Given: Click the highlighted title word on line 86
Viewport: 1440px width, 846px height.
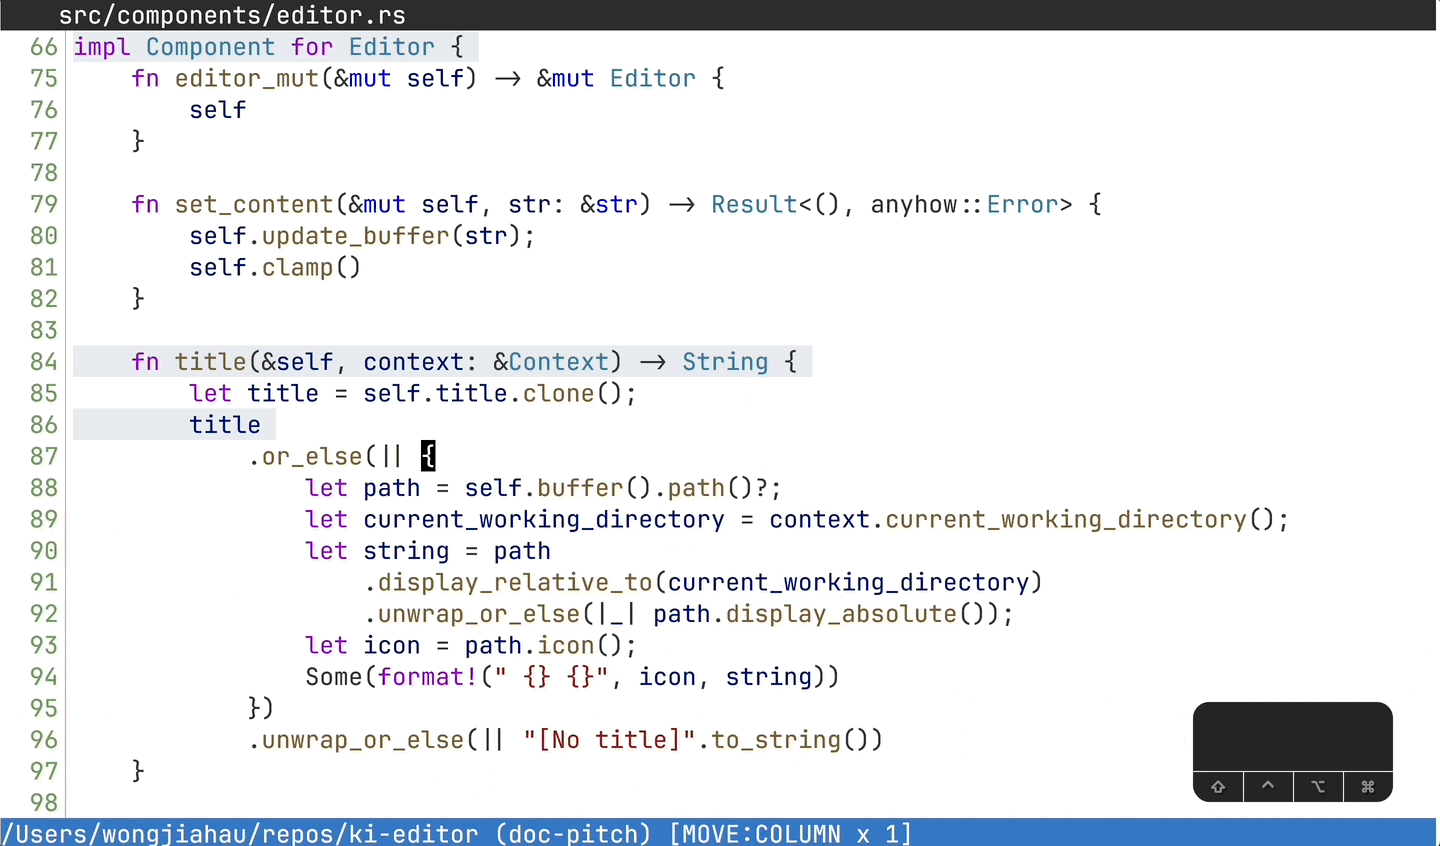Looking at the screenshot, I should point(225,425).
